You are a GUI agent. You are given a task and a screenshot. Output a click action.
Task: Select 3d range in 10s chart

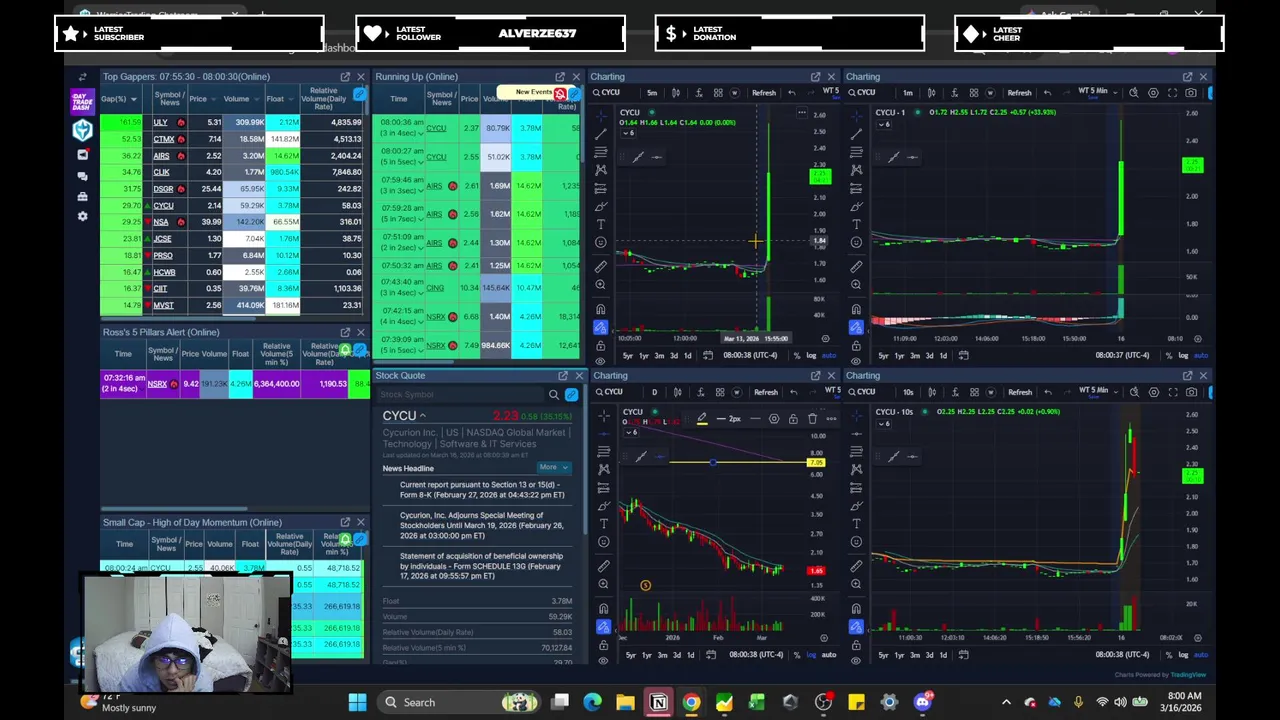coord(928,655)
